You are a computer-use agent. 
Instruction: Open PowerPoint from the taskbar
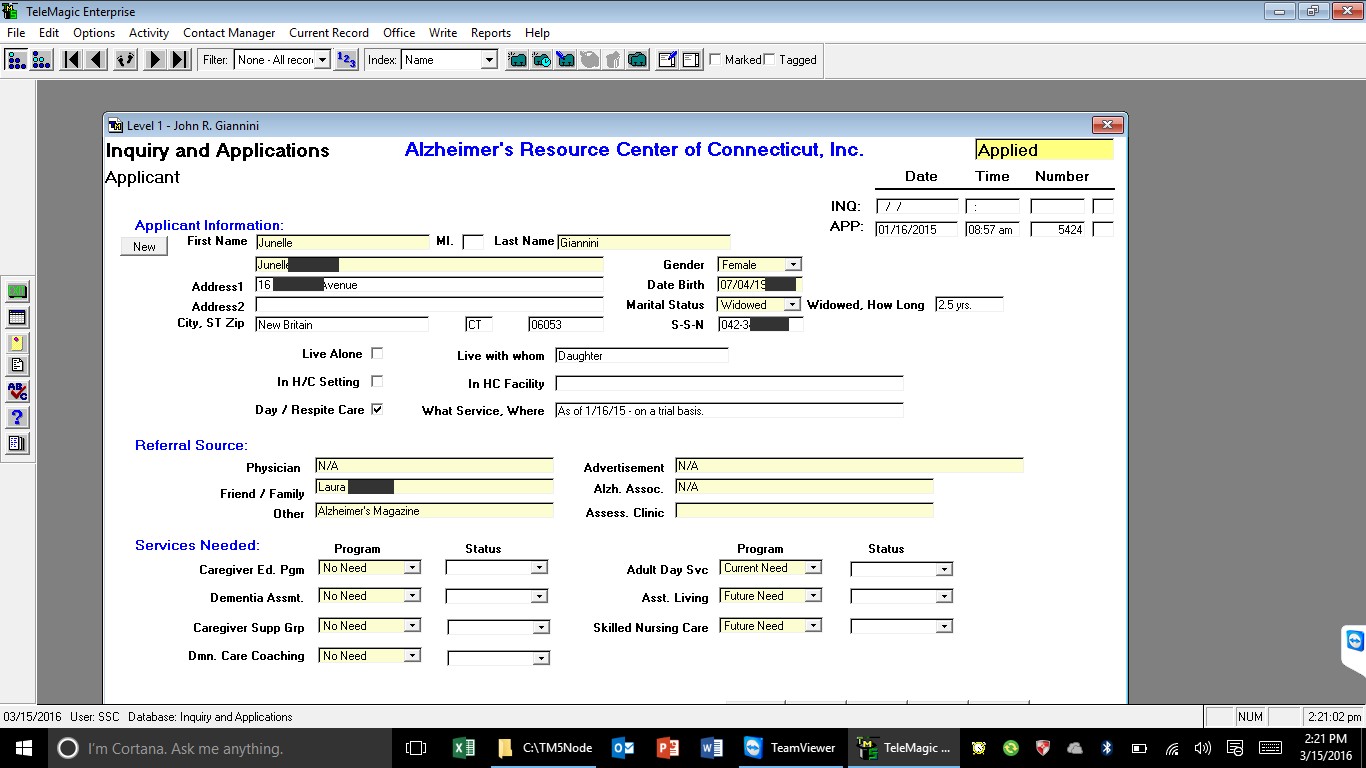coord(668,748)
